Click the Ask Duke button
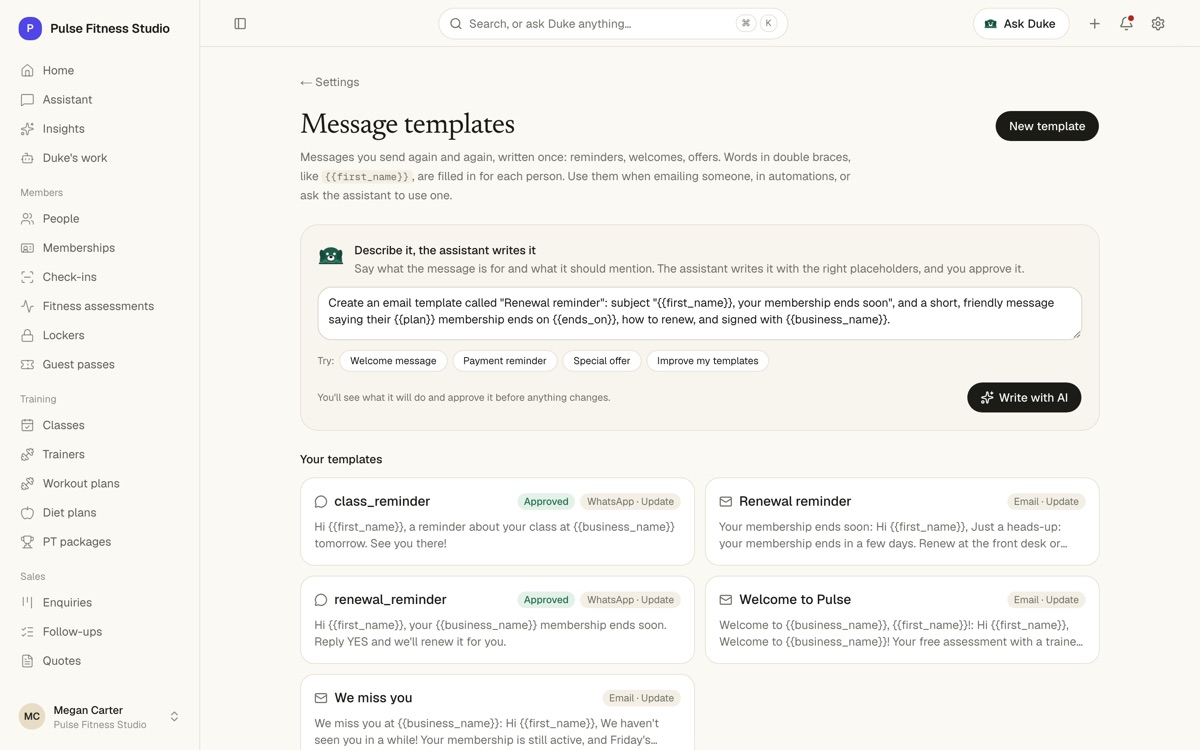Viewport: 1200px width, 750px height. [1021, 24]
